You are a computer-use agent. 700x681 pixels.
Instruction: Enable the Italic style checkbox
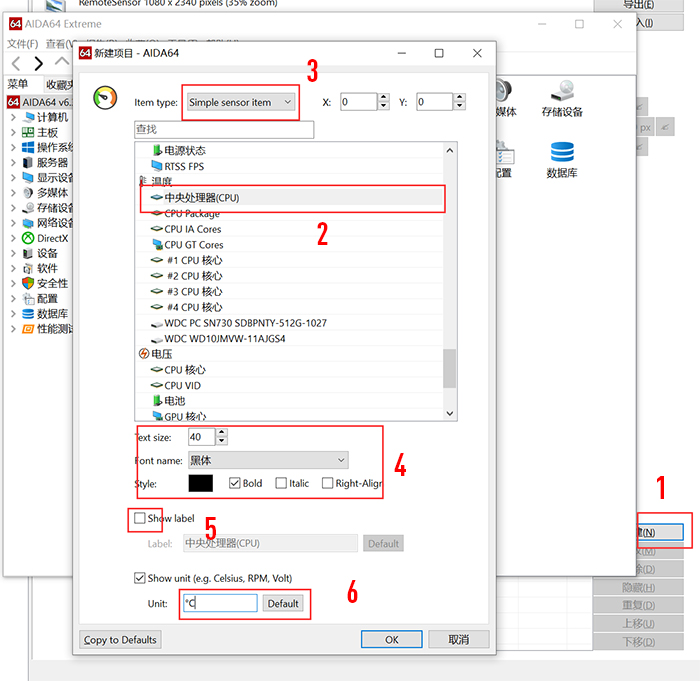point(281,483)
